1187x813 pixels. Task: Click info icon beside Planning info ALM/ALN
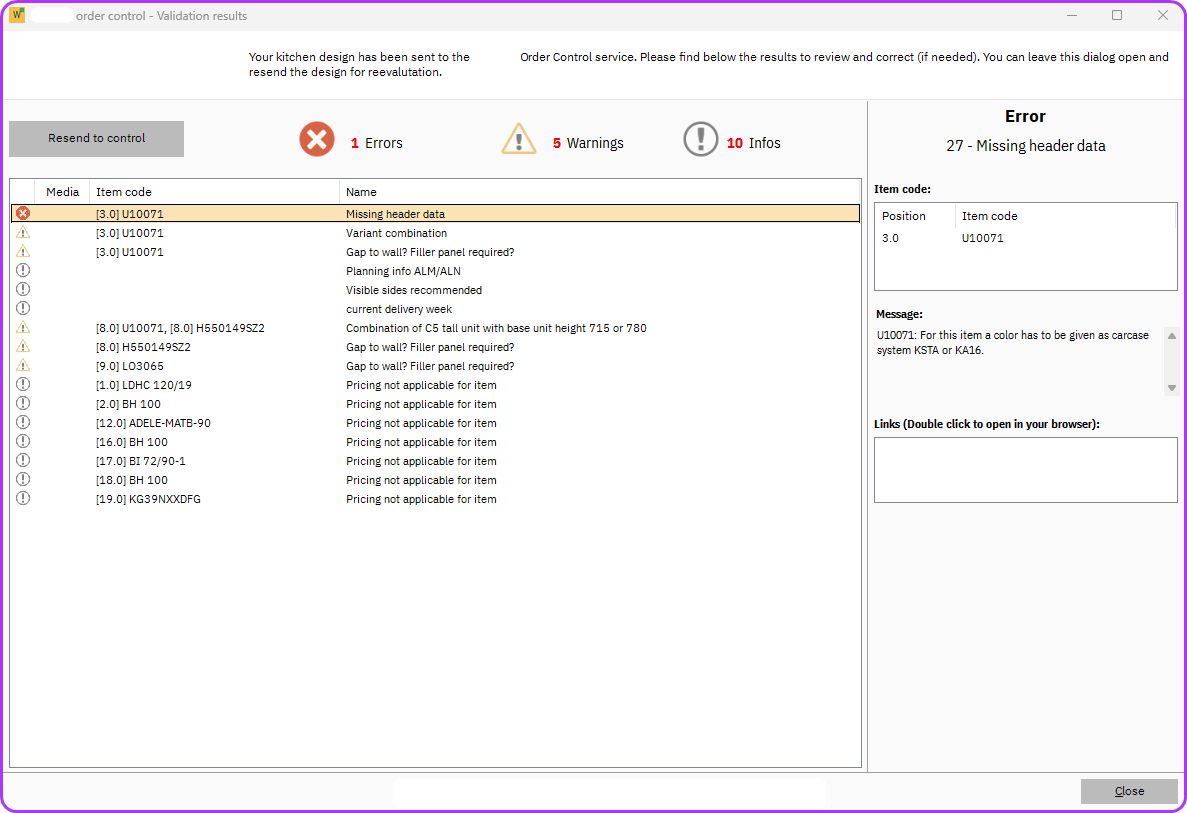click(23, 270)
